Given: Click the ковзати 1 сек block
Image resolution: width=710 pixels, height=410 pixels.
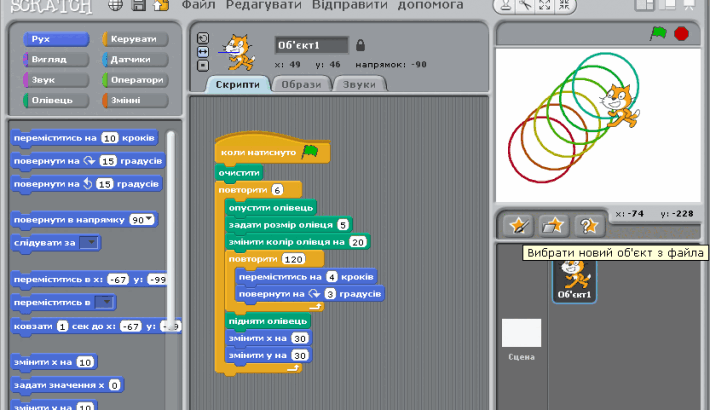Looking at the screenshot, I should [96, 326].
